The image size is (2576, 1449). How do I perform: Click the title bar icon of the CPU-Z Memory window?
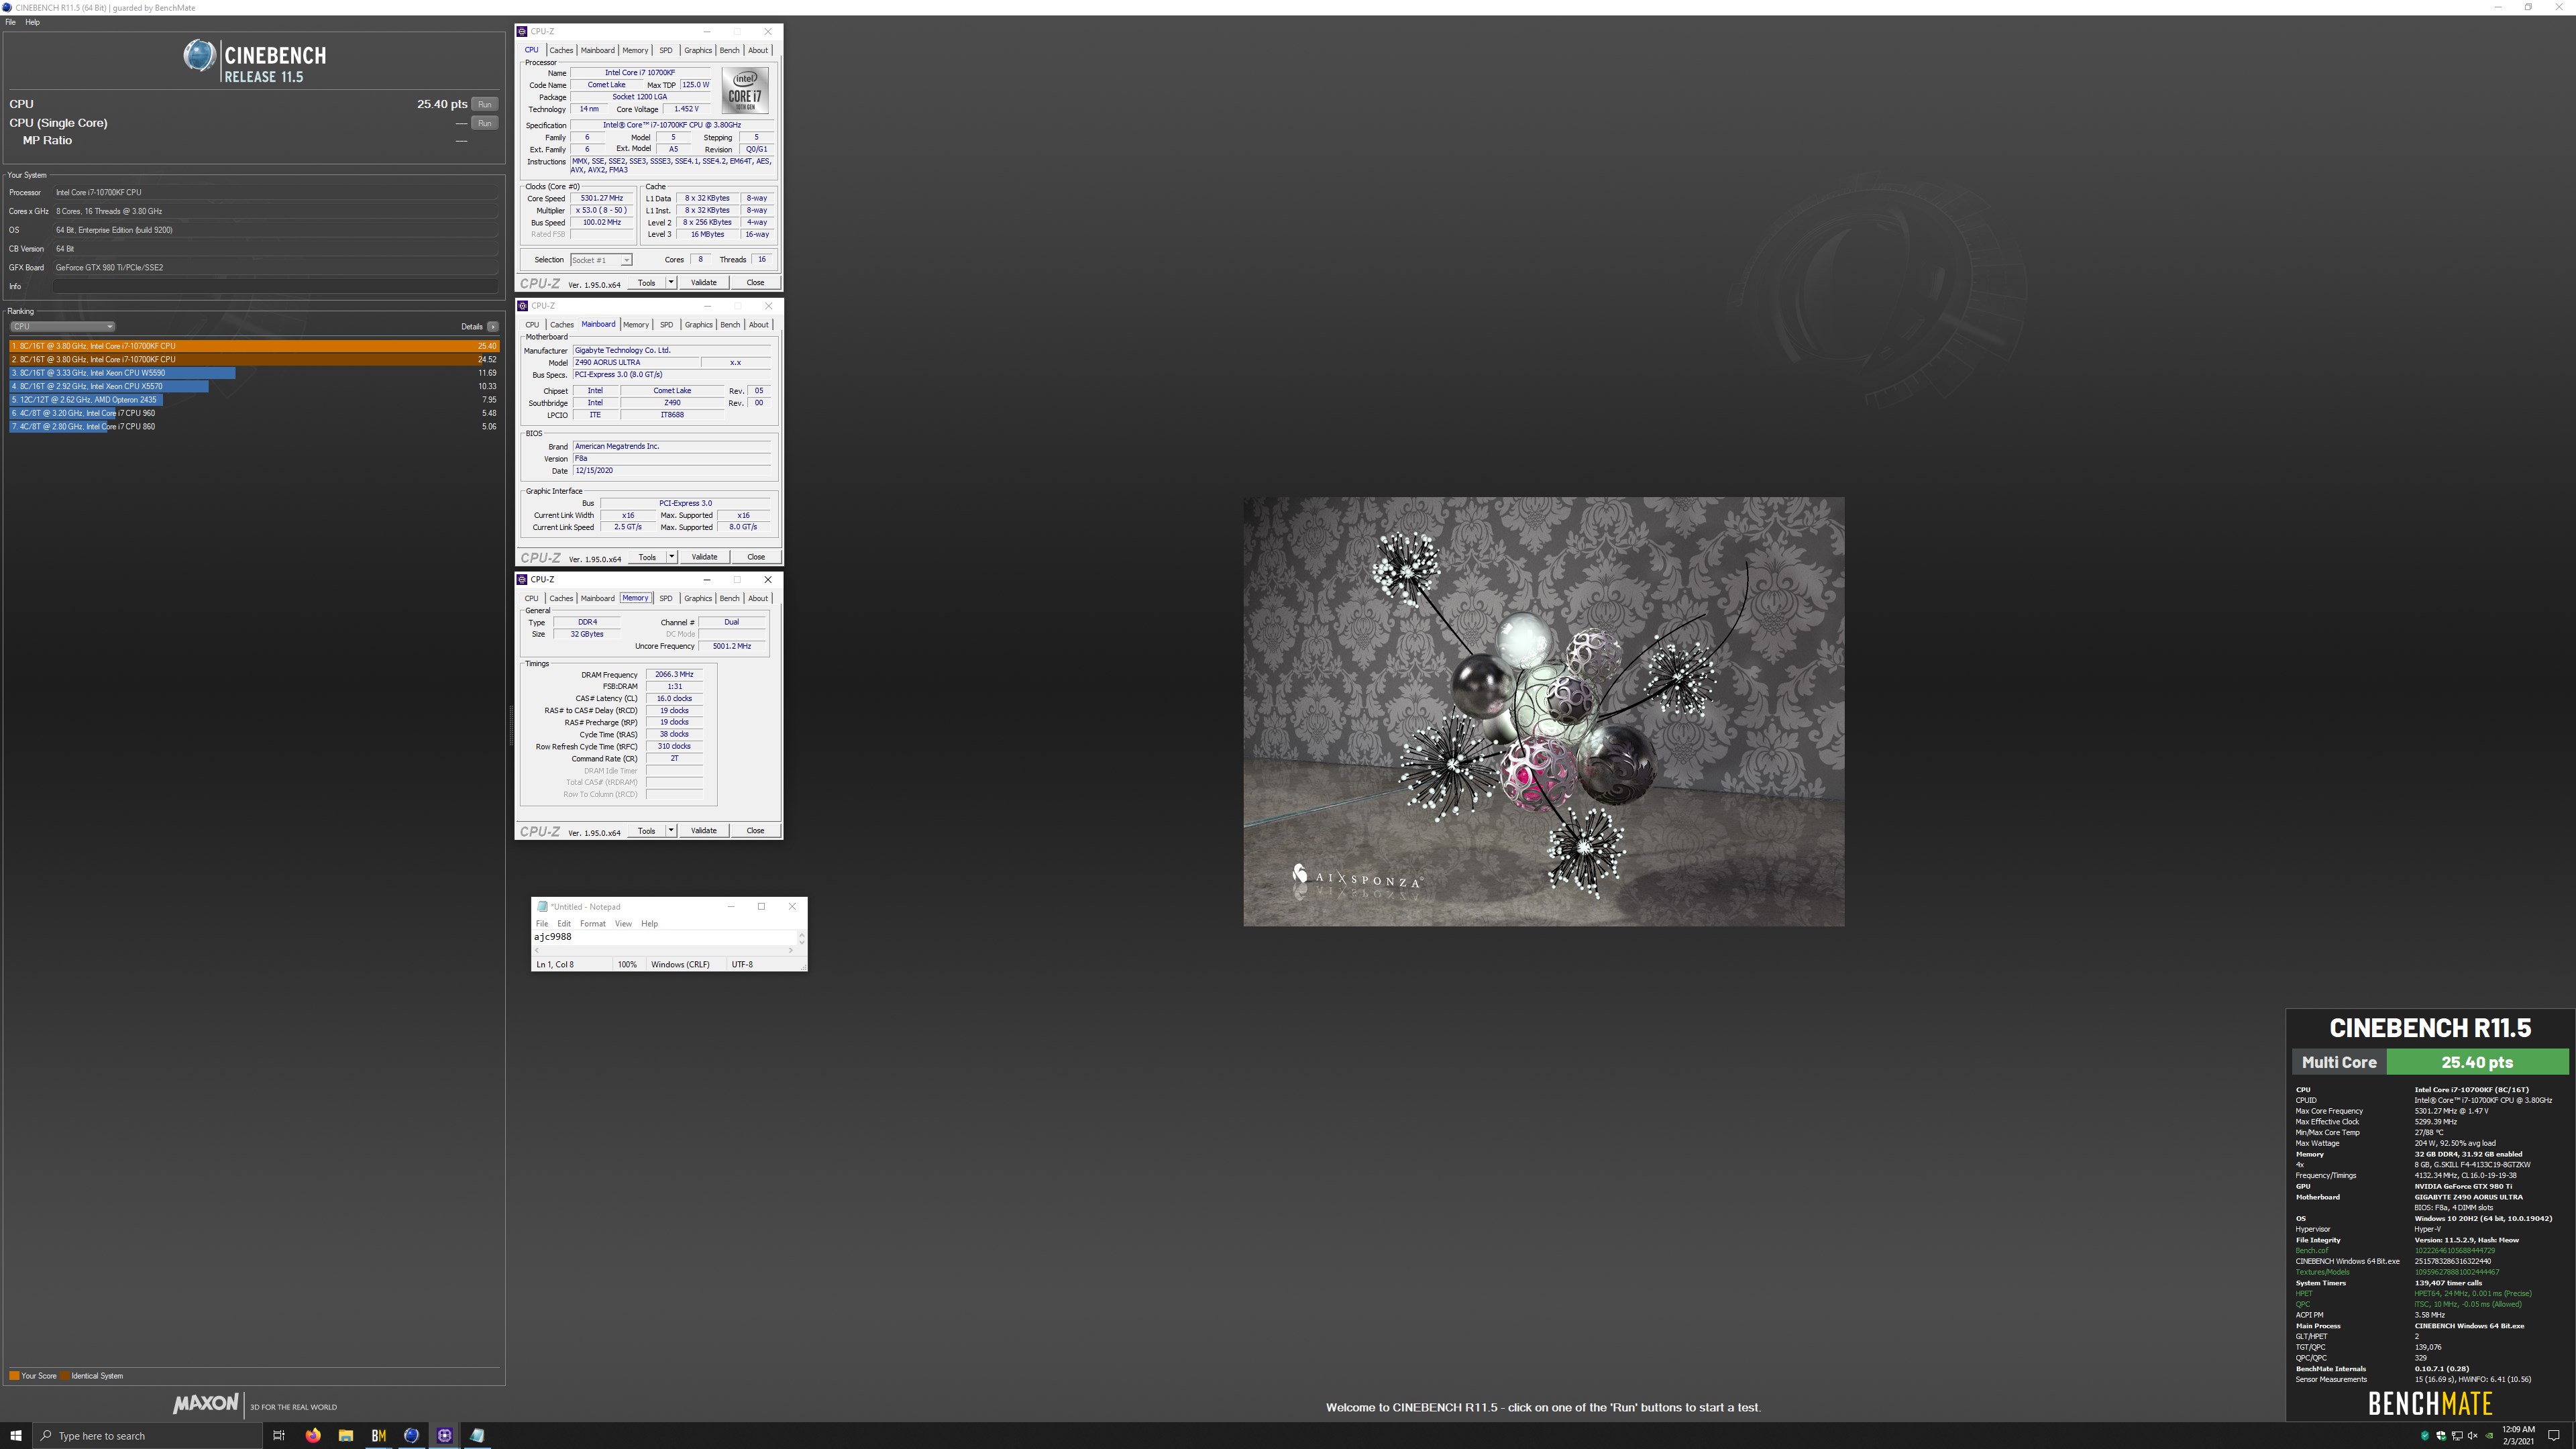coord(522,579)
